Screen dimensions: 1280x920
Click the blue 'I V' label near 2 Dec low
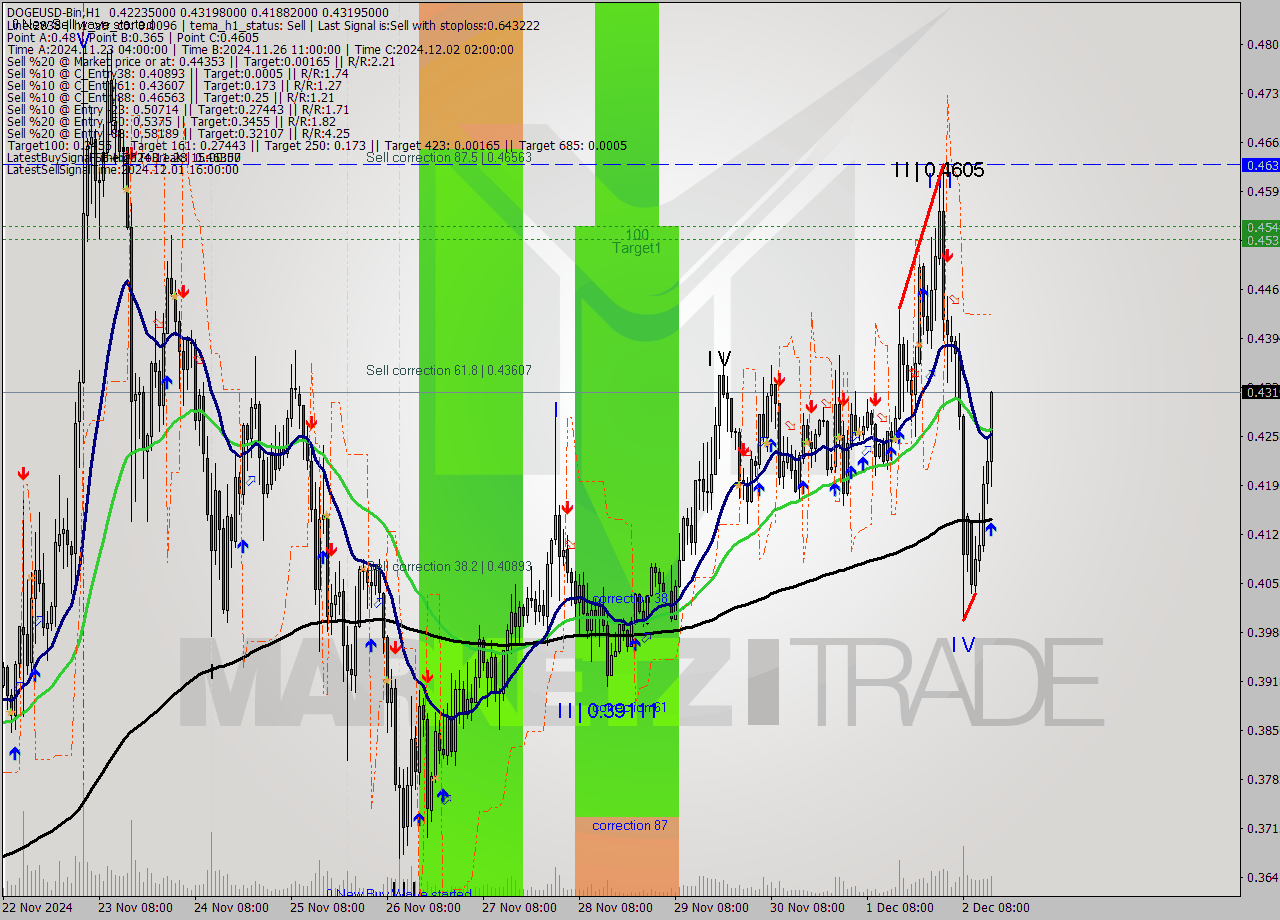962,645
